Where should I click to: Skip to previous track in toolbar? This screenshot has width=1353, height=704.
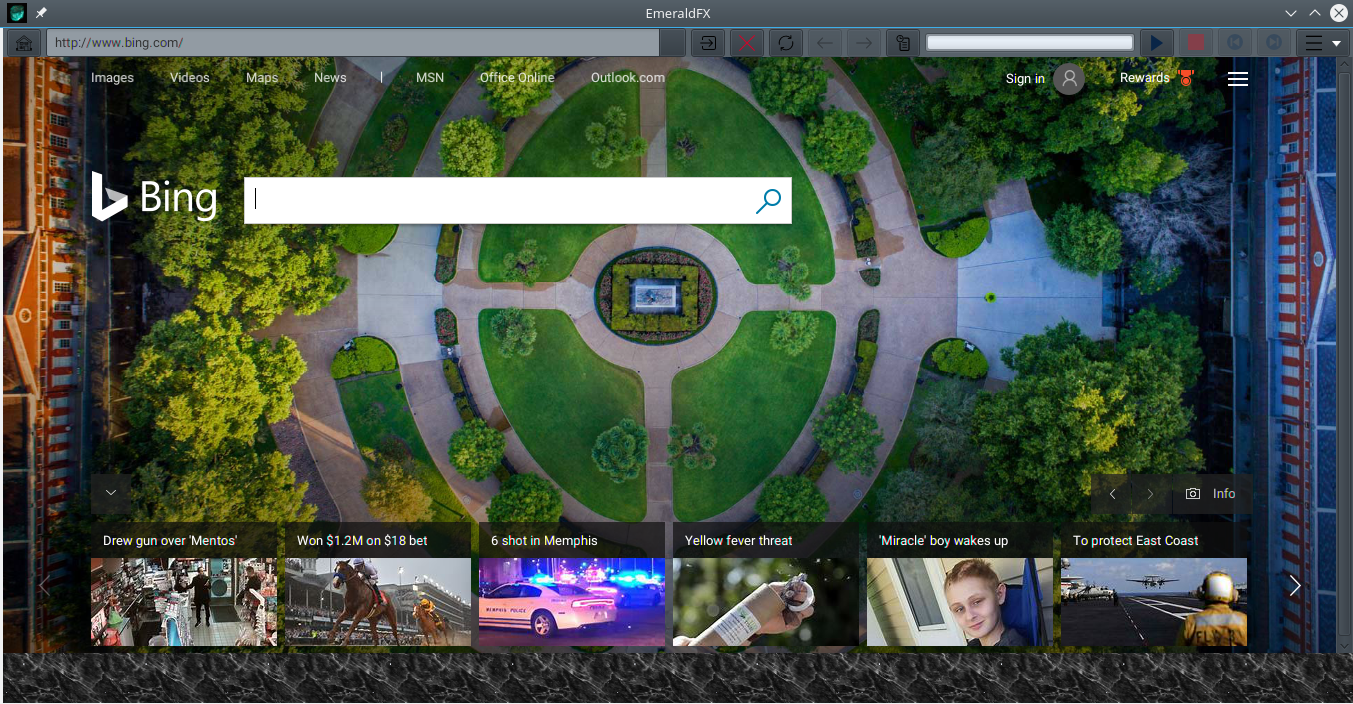pos(1234,43)
